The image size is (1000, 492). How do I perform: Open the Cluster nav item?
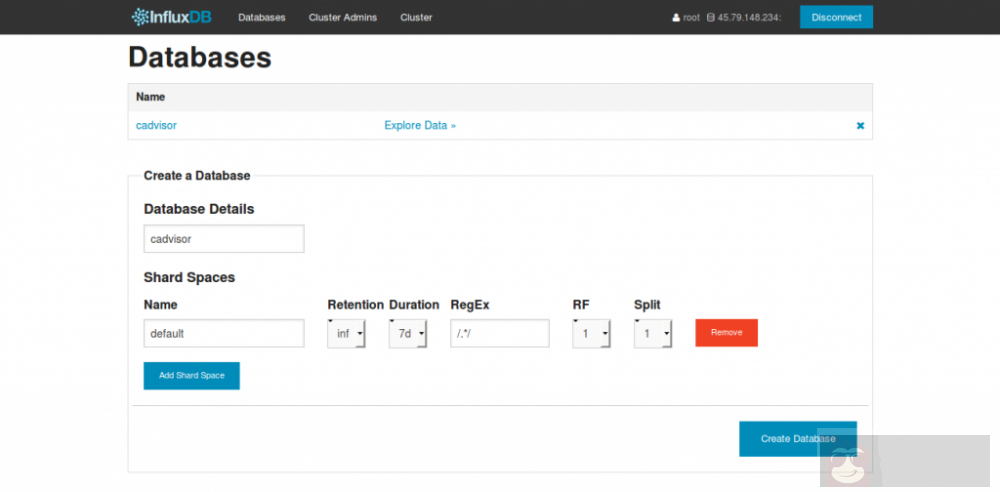tap(416, 18)
